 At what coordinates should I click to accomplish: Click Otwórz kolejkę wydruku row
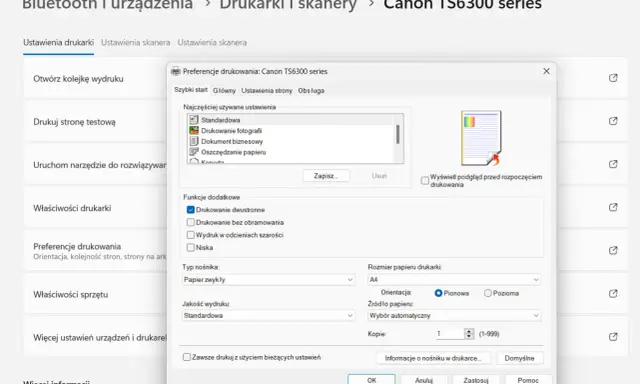coord(95,78)
